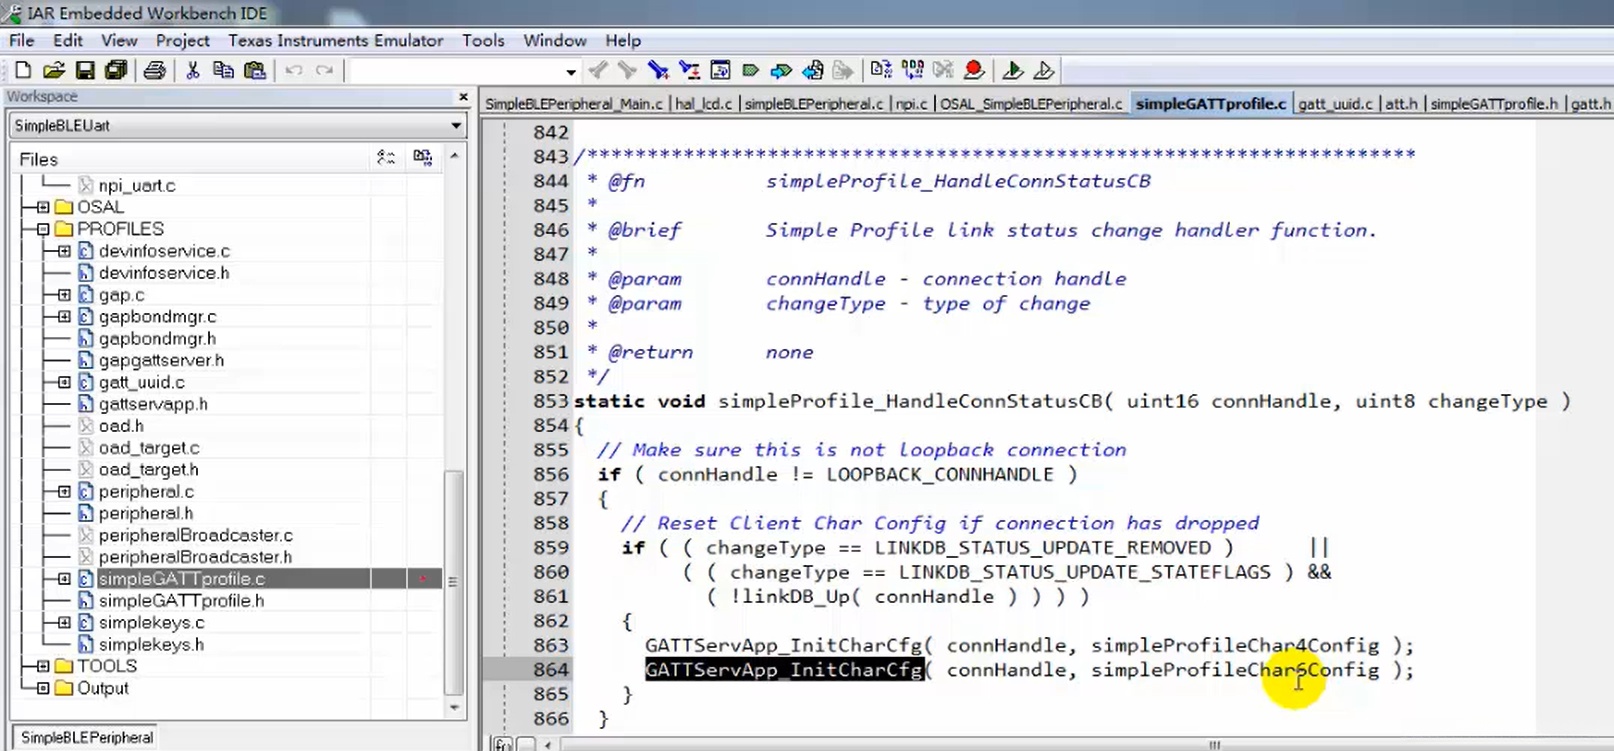Screen dimensions: 1614x751
Task: Switch to the npi.c editor tab
Action: point(911,104)
